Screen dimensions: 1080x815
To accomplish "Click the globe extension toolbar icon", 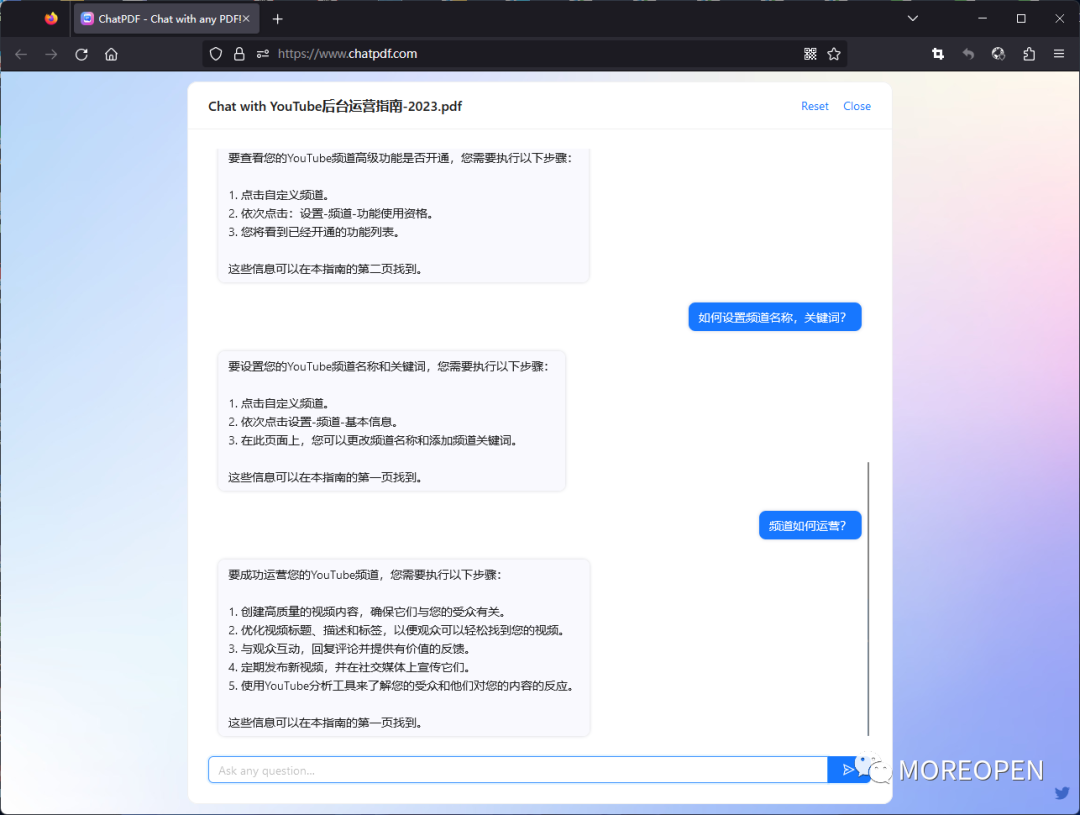I will click(x=998, y=54).
